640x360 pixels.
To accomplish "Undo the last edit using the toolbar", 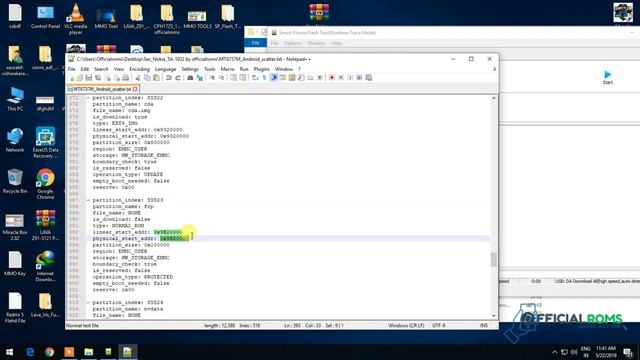I will (x=169, y=78).
